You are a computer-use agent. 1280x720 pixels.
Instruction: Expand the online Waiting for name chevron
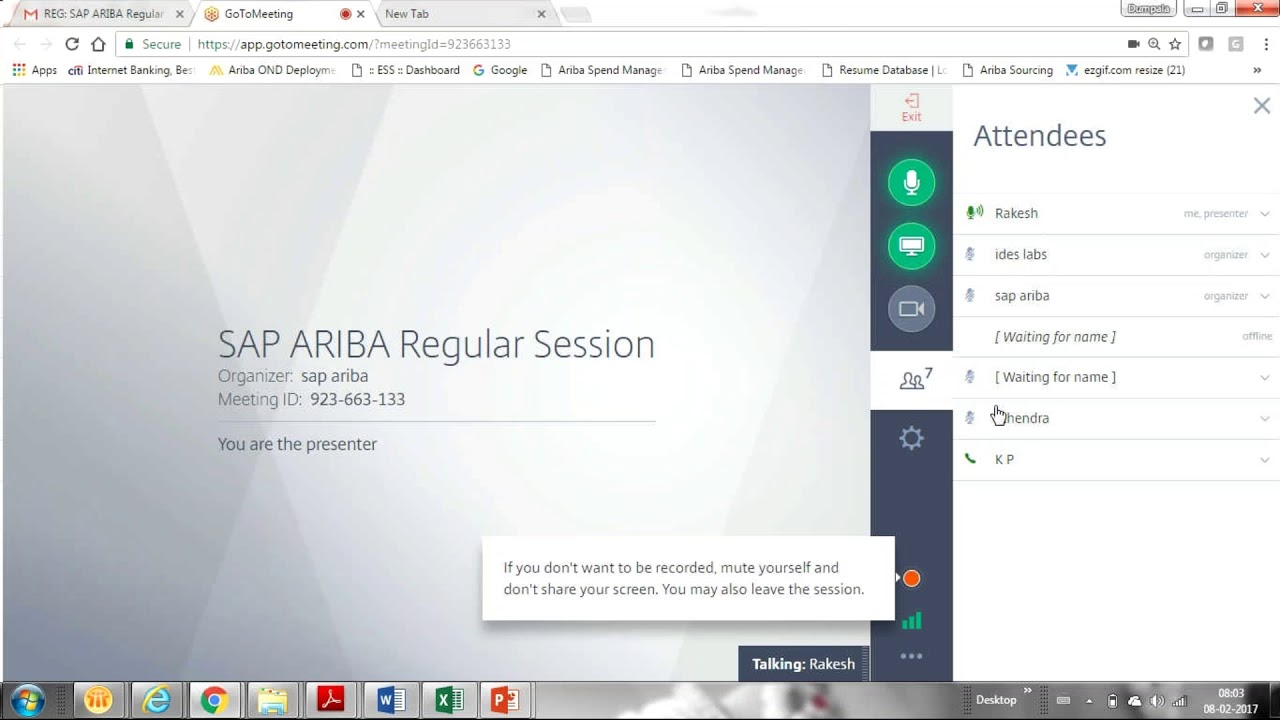1265,378
